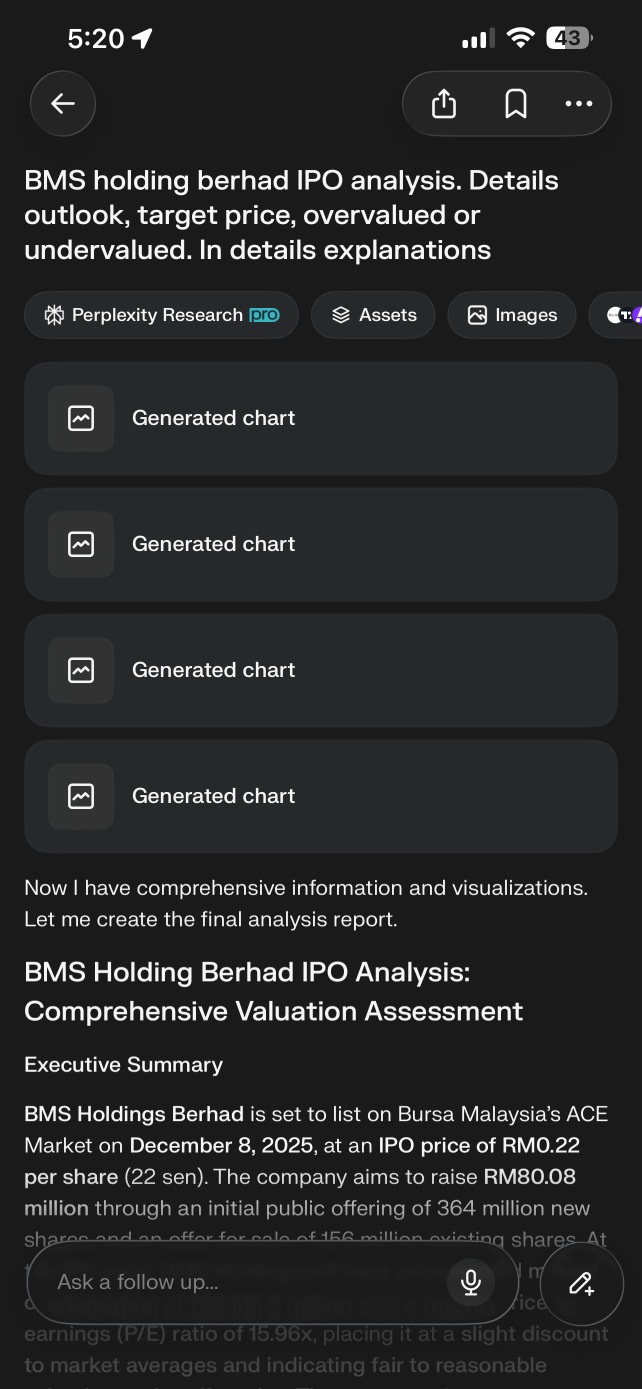Tap the back arrow button

tap(63, 103)
